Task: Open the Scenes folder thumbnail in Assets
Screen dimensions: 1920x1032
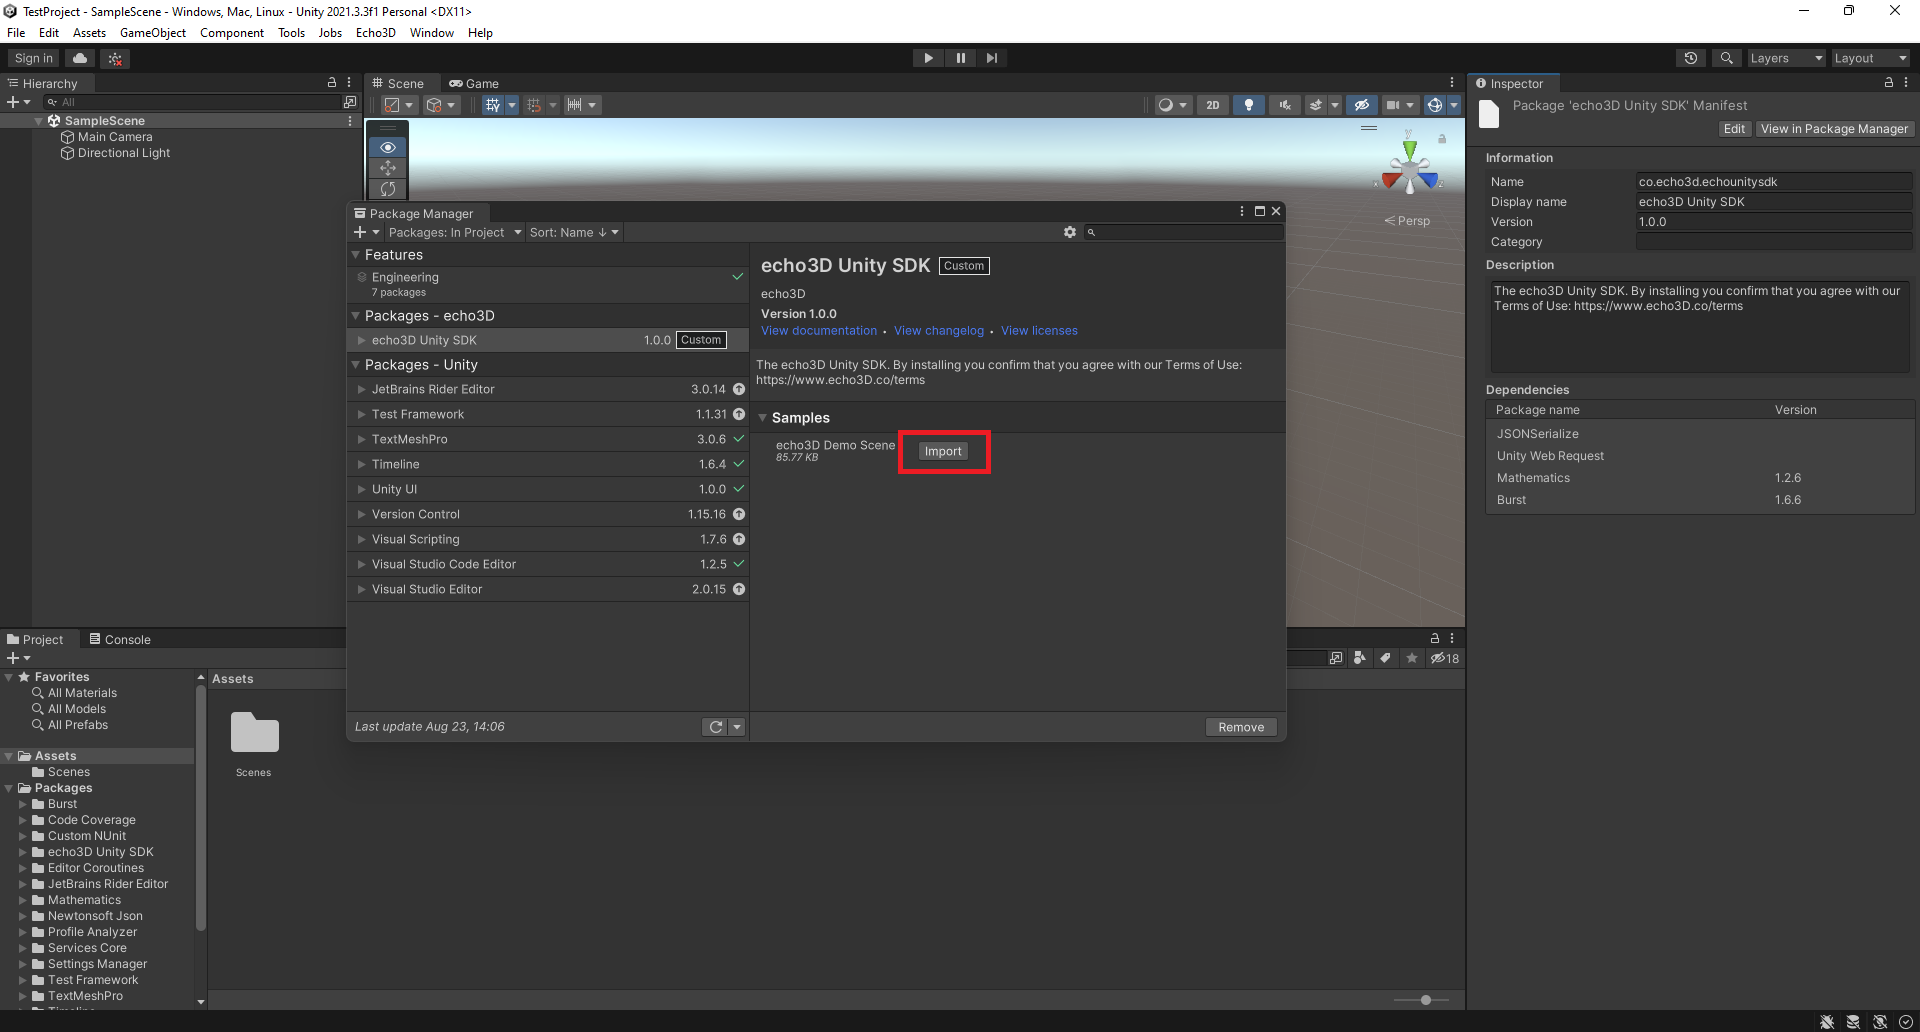Action: (x=254, y=733)
